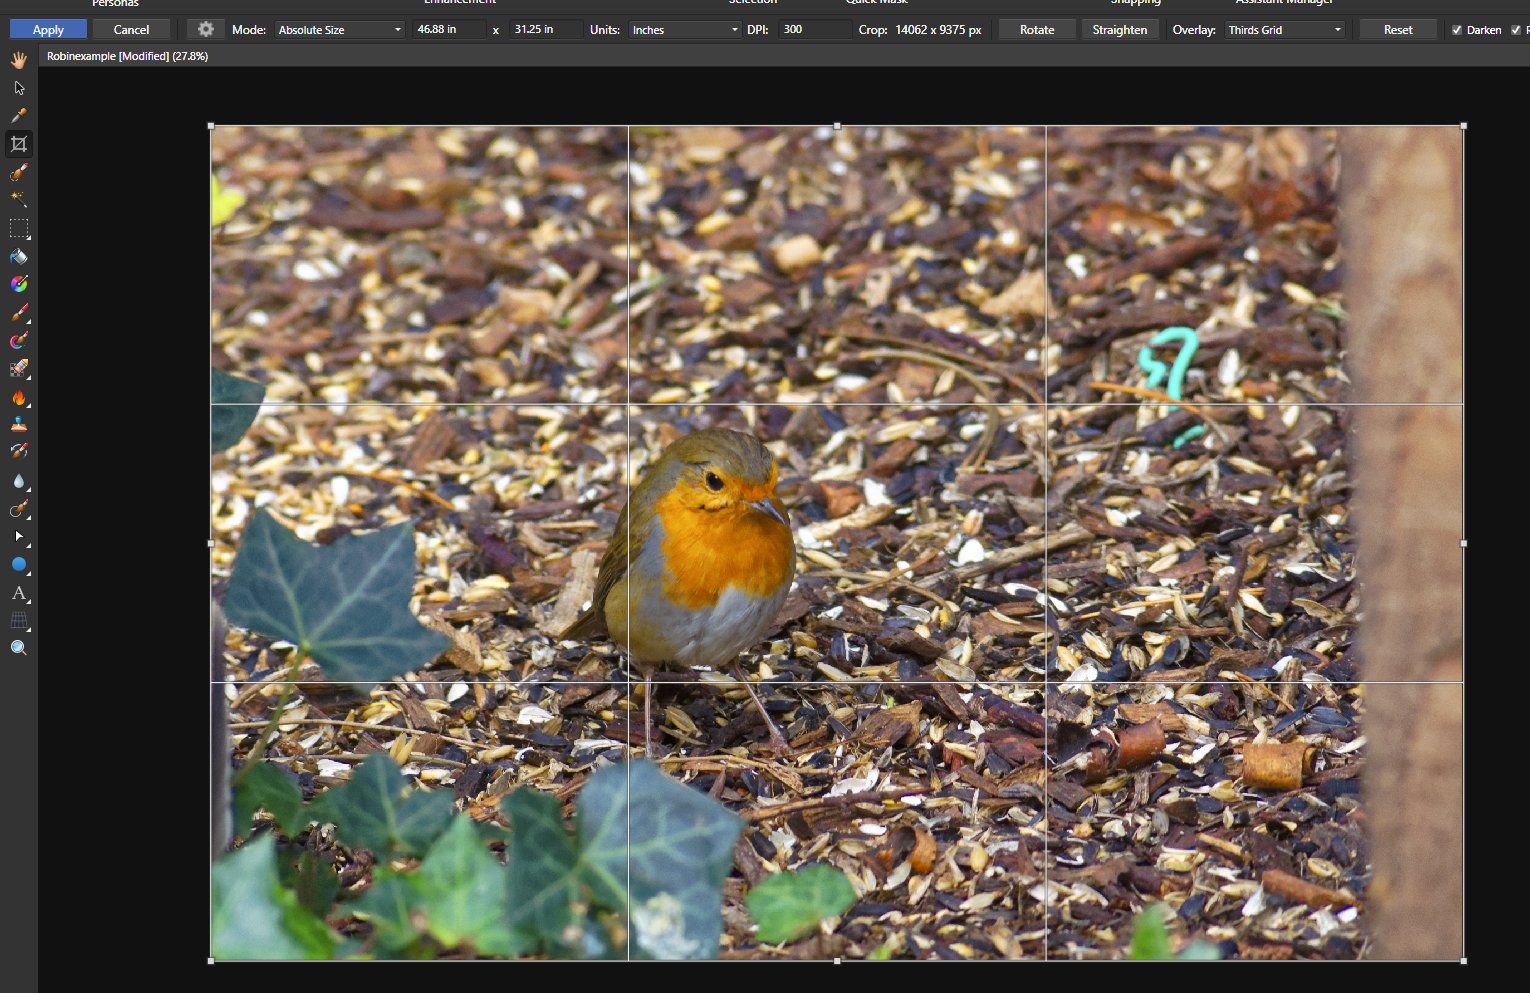
Task: Click the bottom-center crop edge handle
Action: [x=837, y=961]
